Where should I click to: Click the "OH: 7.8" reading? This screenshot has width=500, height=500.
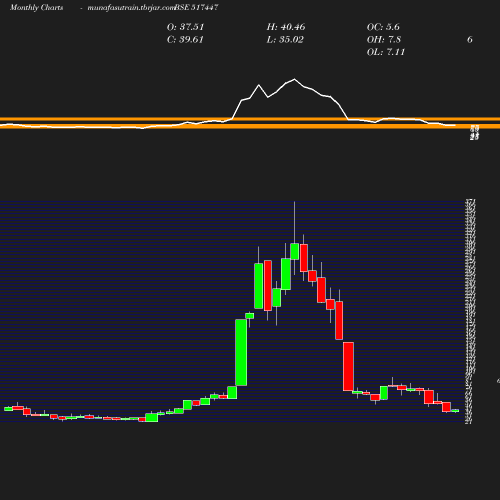pos(384,40)
